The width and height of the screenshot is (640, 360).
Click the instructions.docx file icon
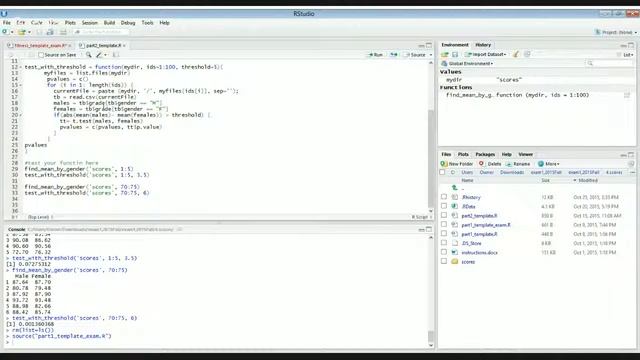[455, 253]
